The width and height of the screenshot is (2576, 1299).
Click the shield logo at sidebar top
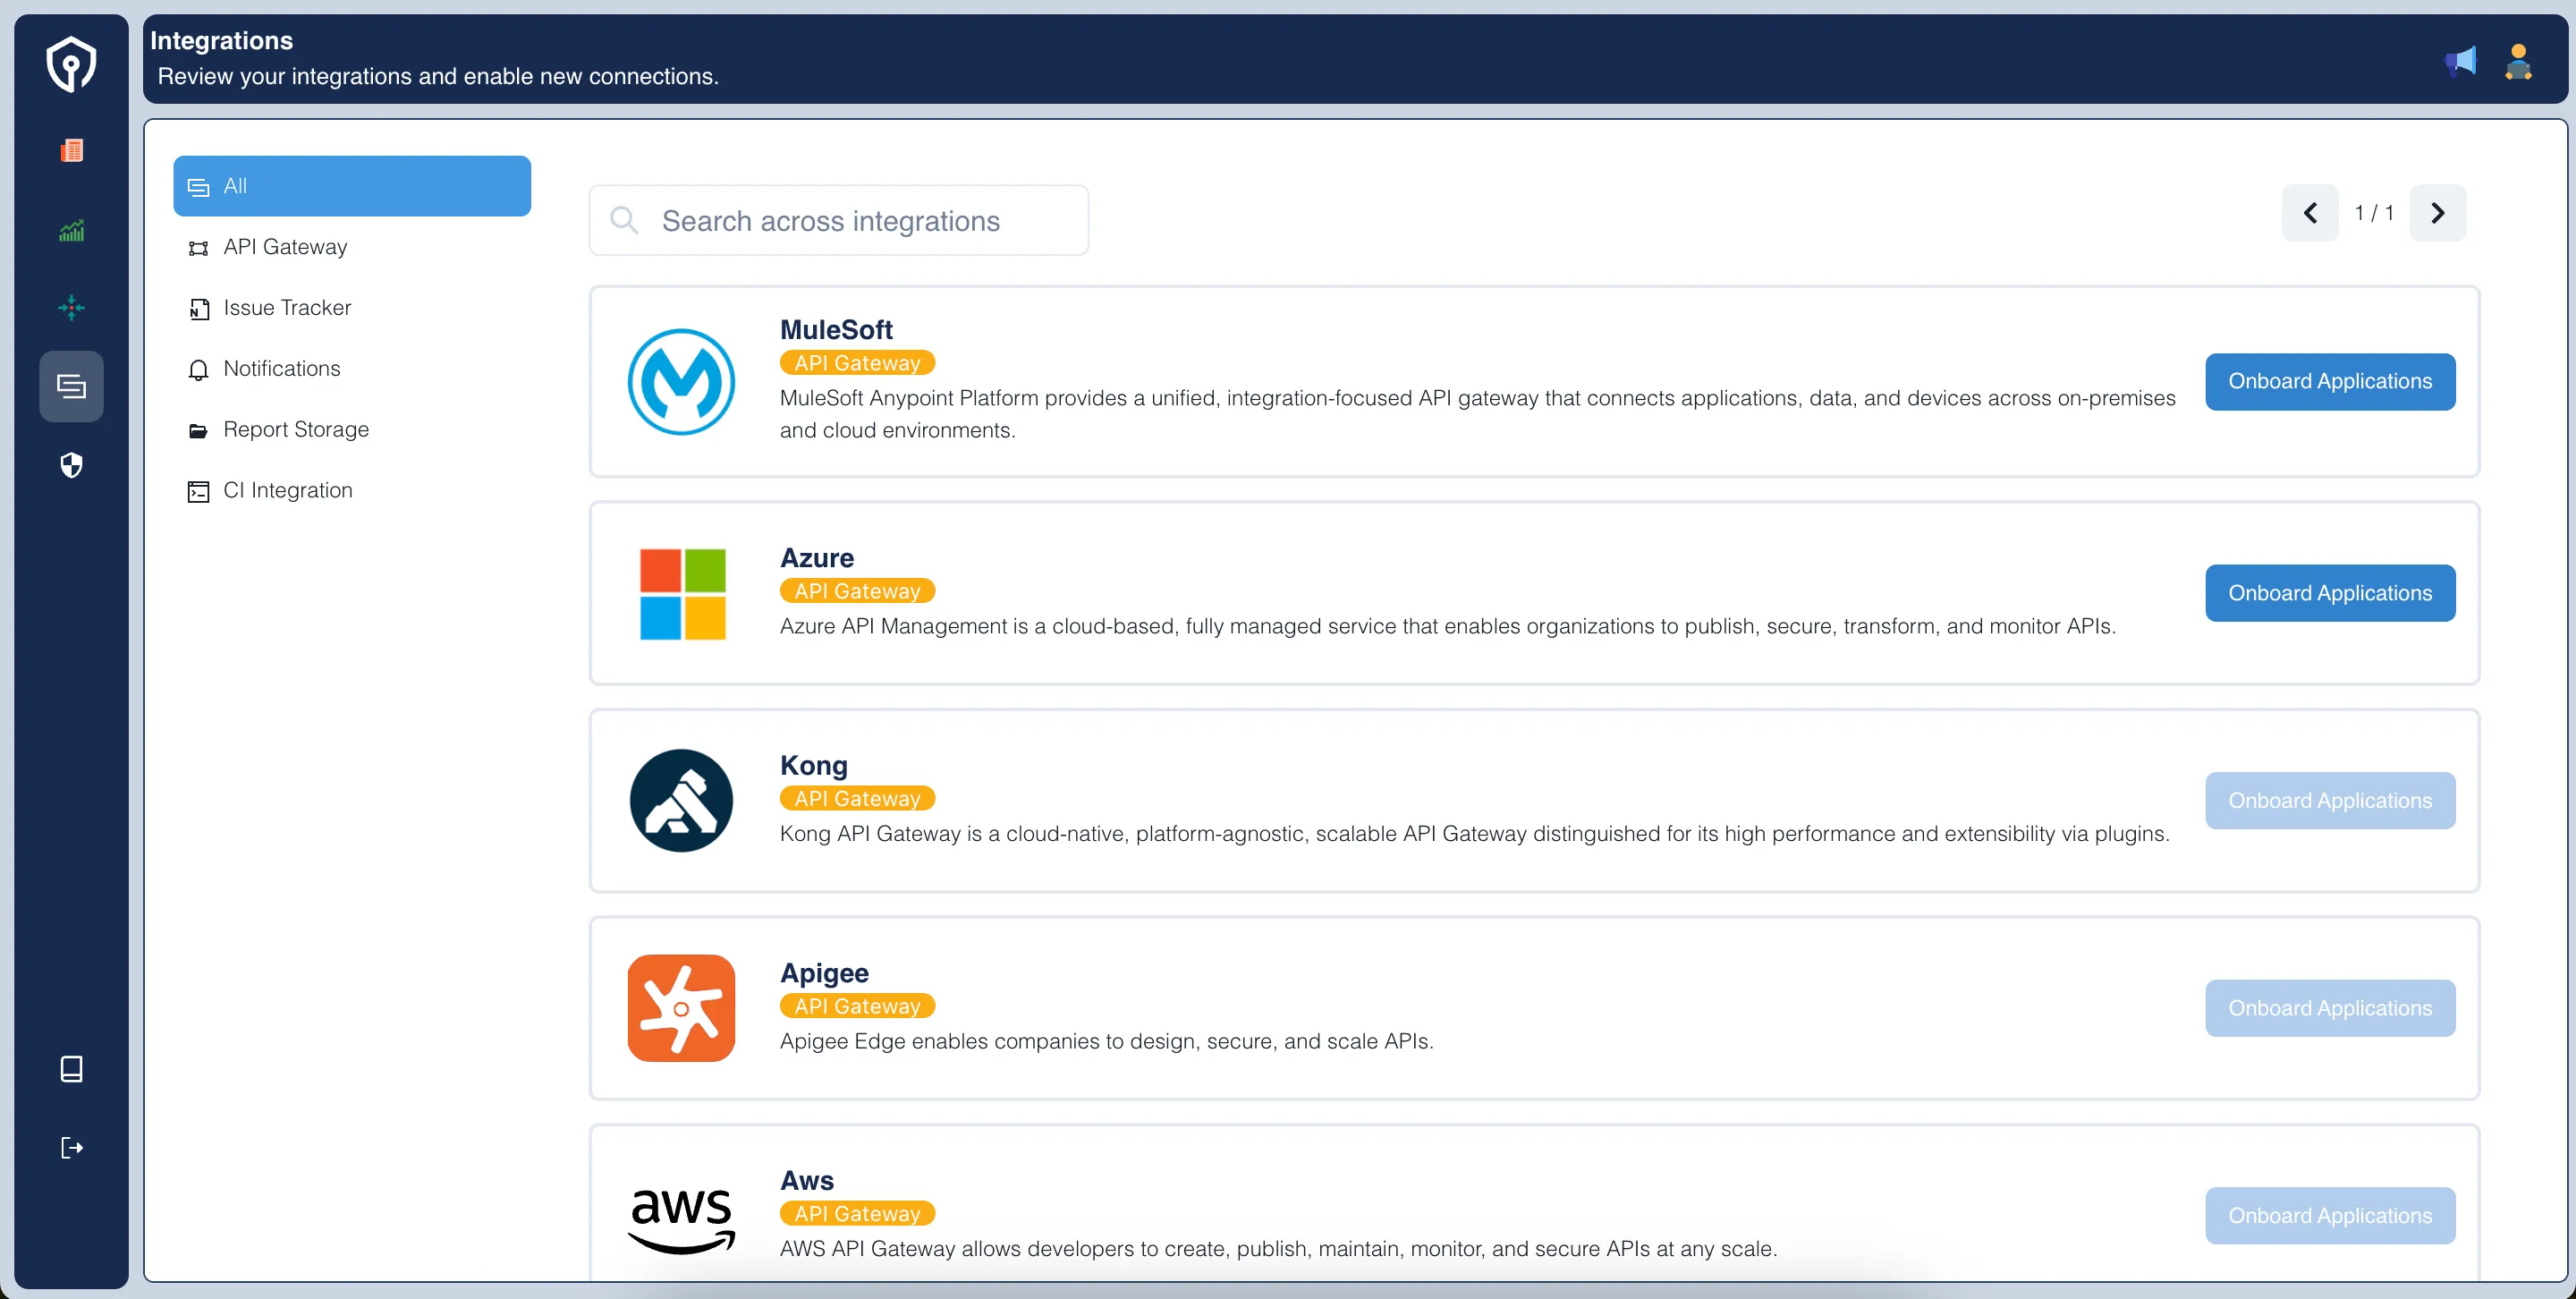71,64
